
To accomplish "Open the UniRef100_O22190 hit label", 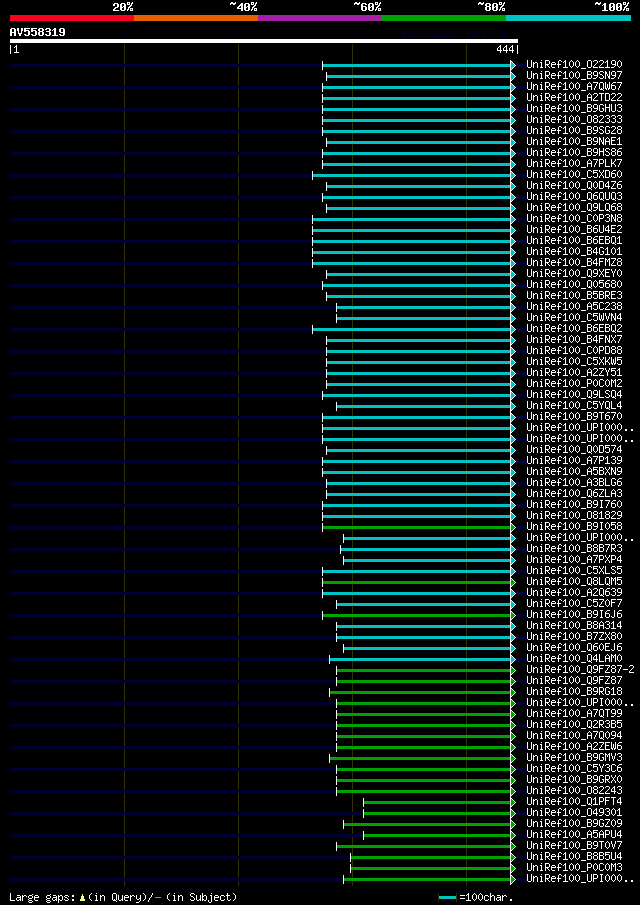I will pyautogui.click(x=574, y=64).
